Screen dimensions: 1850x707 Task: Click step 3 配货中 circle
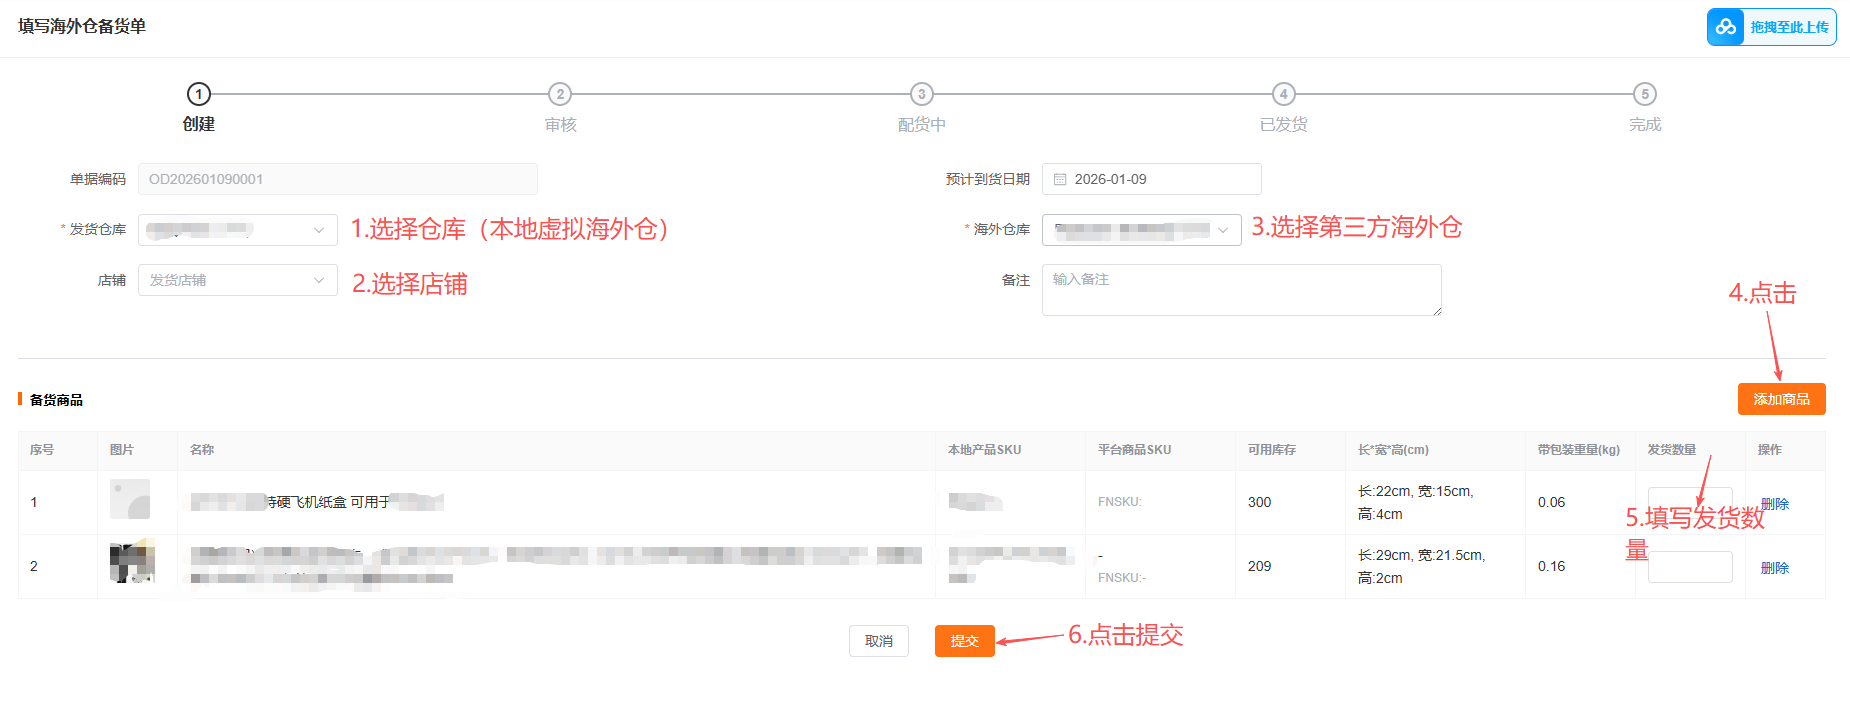[921, 94]
